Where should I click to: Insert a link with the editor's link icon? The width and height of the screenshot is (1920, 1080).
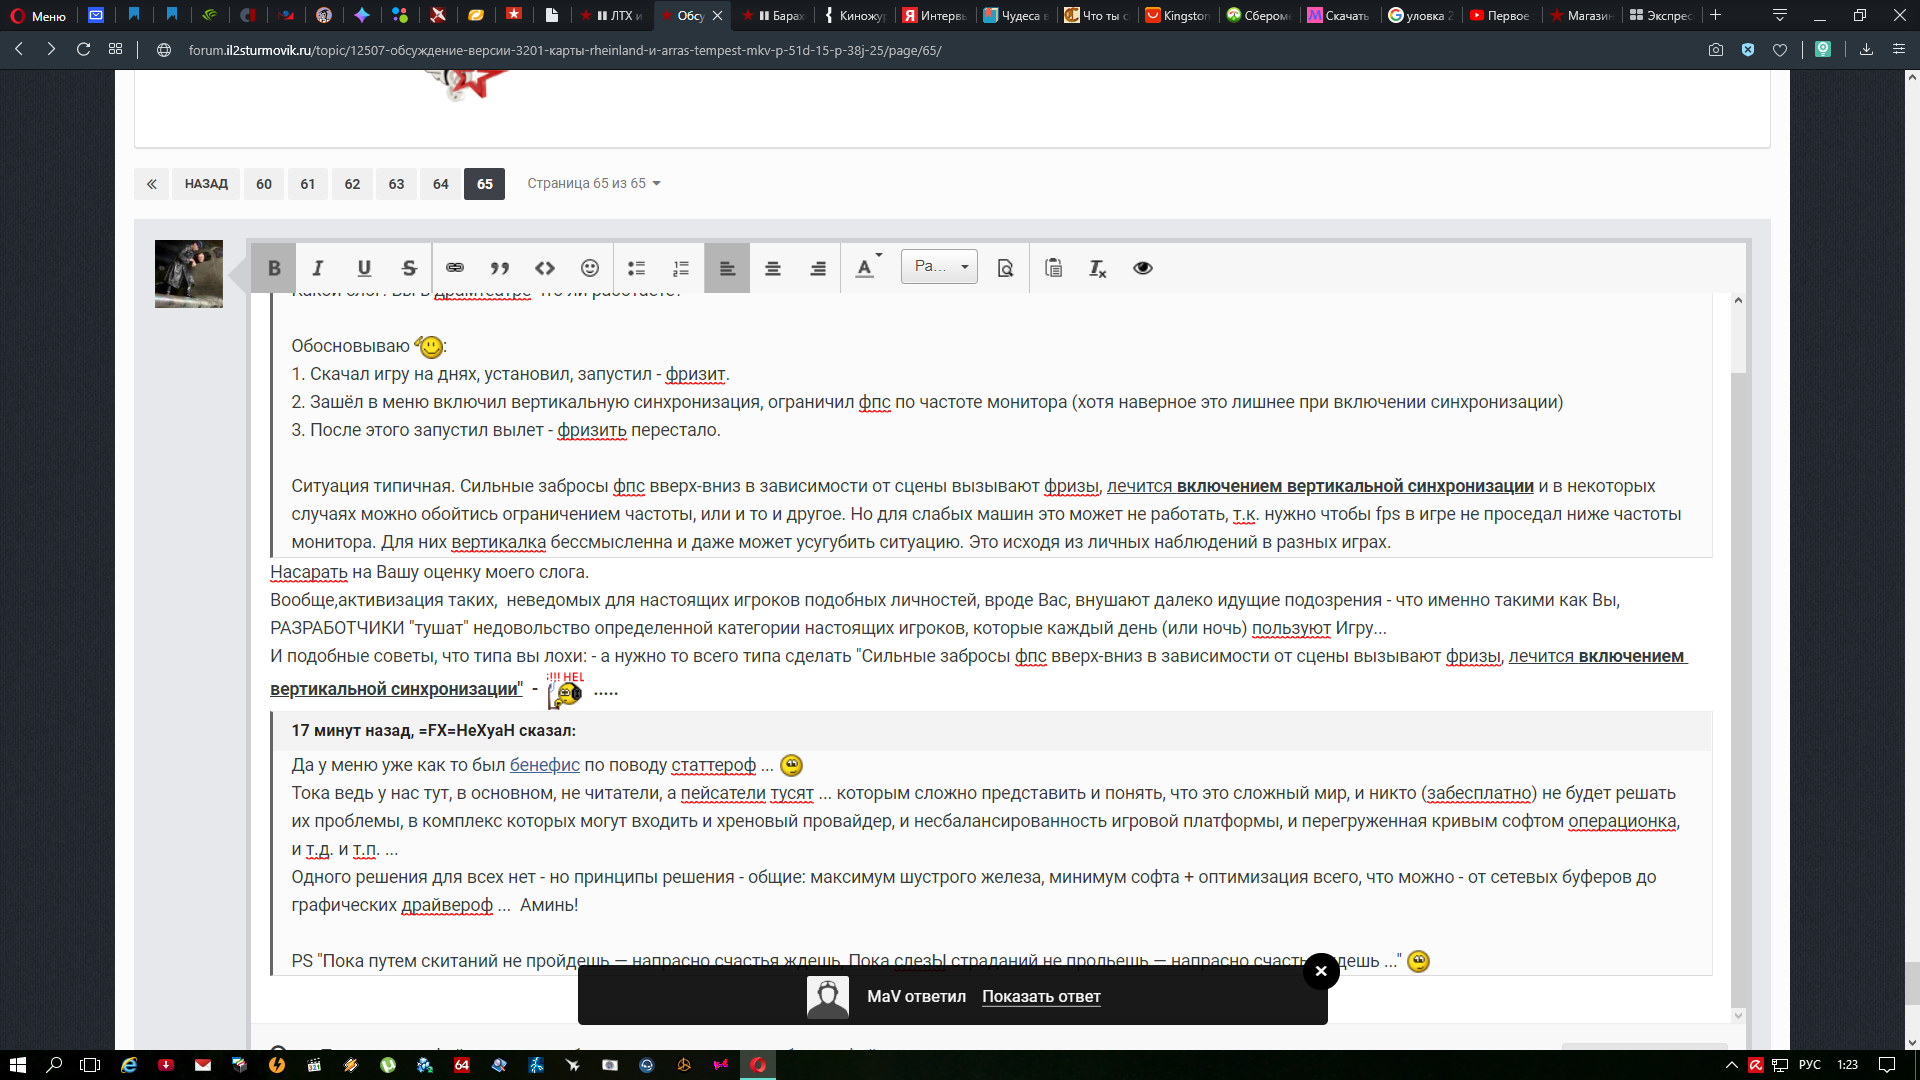tap(455, 268)
